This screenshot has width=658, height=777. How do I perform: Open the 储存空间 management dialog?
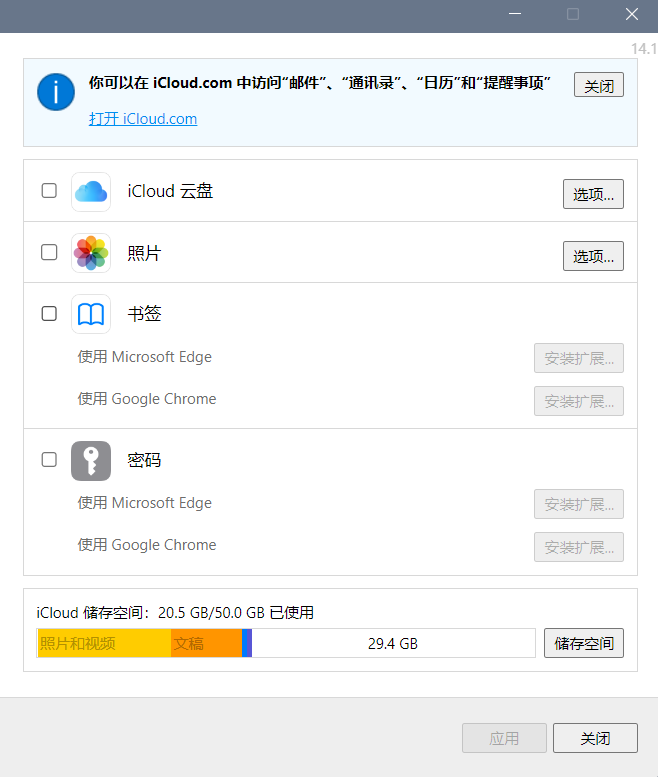[x=584, y=643]
